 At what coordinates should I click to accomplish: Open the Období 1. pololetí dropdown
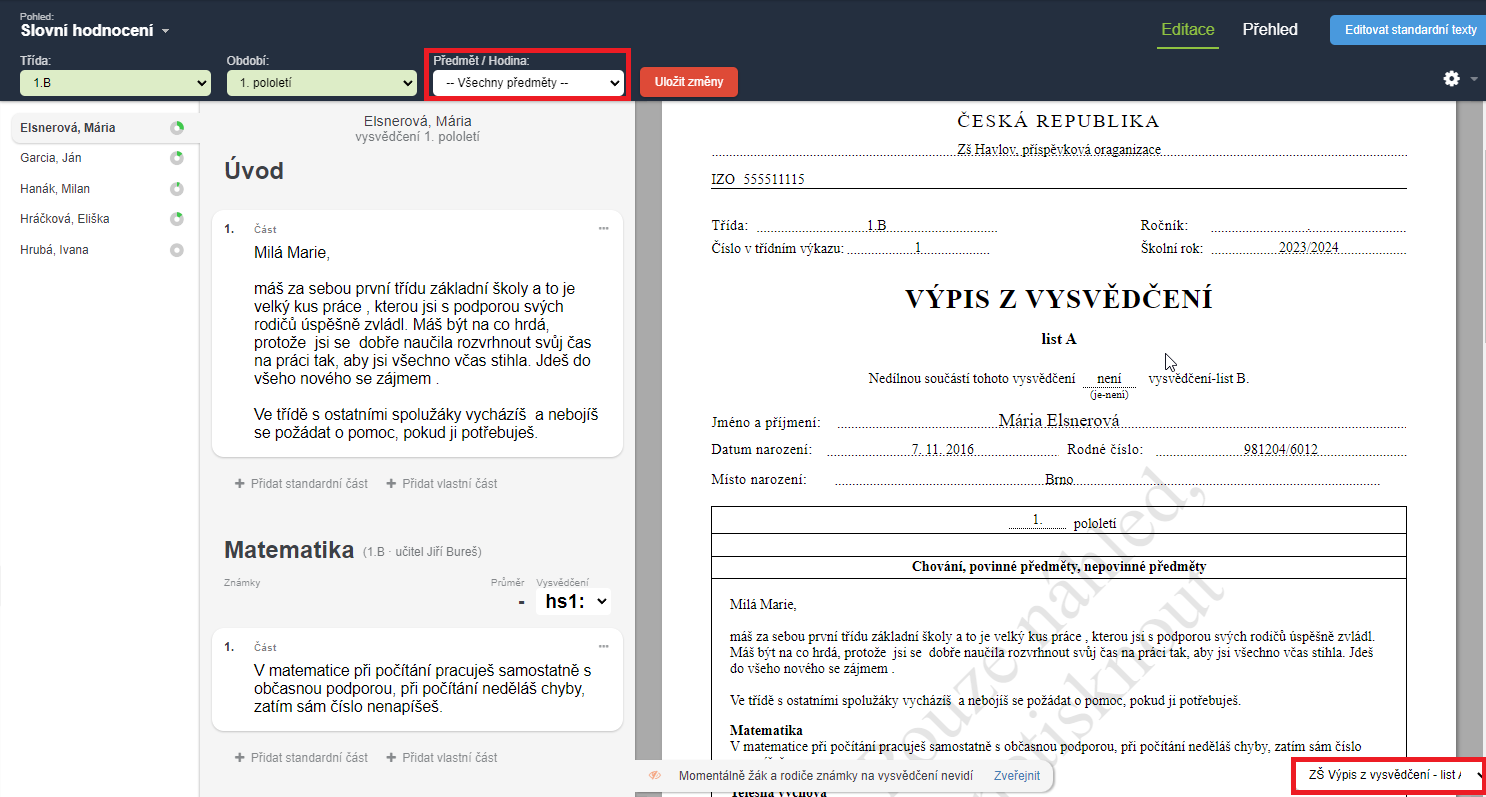click(x=322, y=83)
